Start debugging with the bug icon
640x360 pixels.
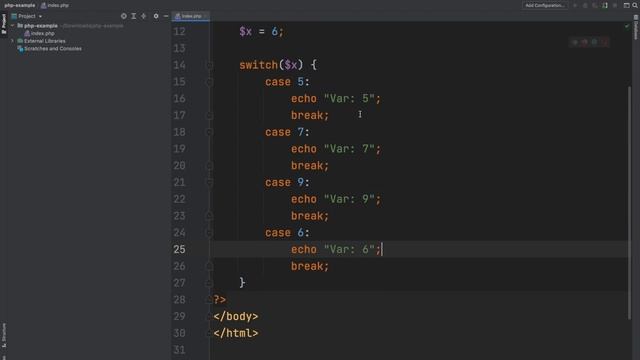585,5
